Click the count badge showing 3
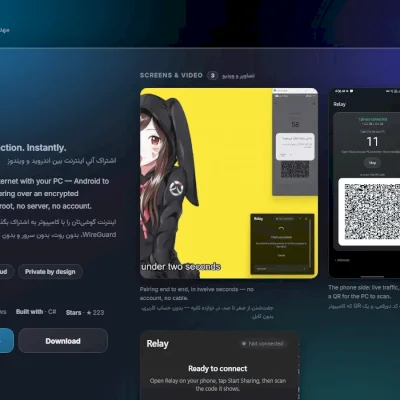The height and width of the screenshot is (400, 400). 212,75
